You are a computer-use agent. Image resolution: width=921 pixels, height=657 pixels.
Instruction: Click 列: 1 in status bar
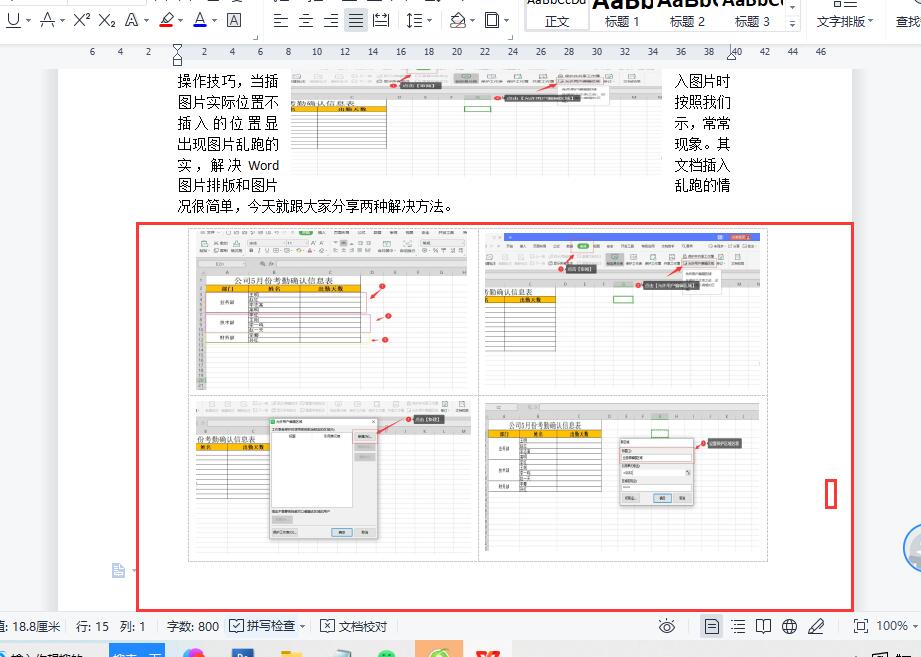click(132, 626)
